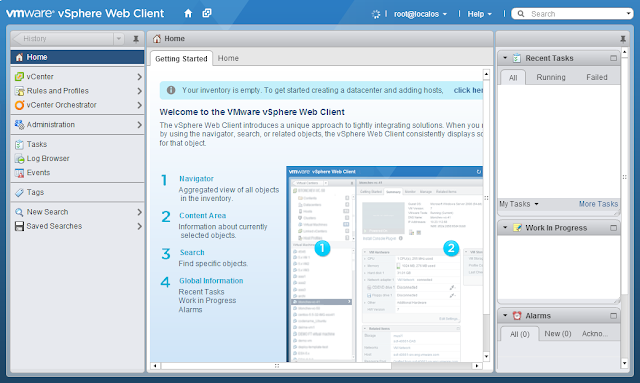Select the Failed tab in Recent Tasks
640x383 pixels.
point(597,77)
